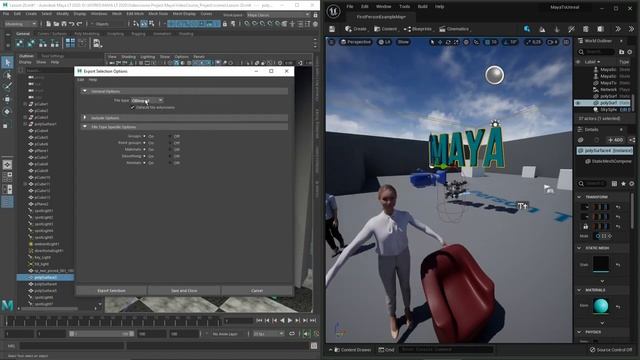This screenshot has width=640, height=360.
Task: Set Normals to Off radio button
Action: click(170, 162)
